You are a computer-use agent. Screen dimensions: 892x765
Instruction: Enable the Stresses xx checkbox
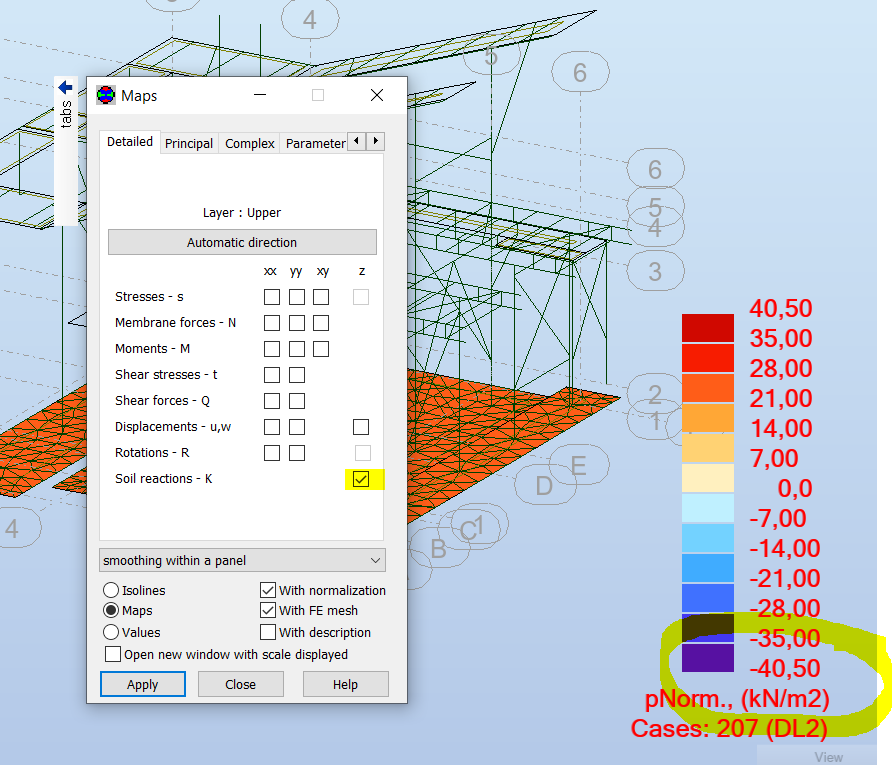coord(271,297)
